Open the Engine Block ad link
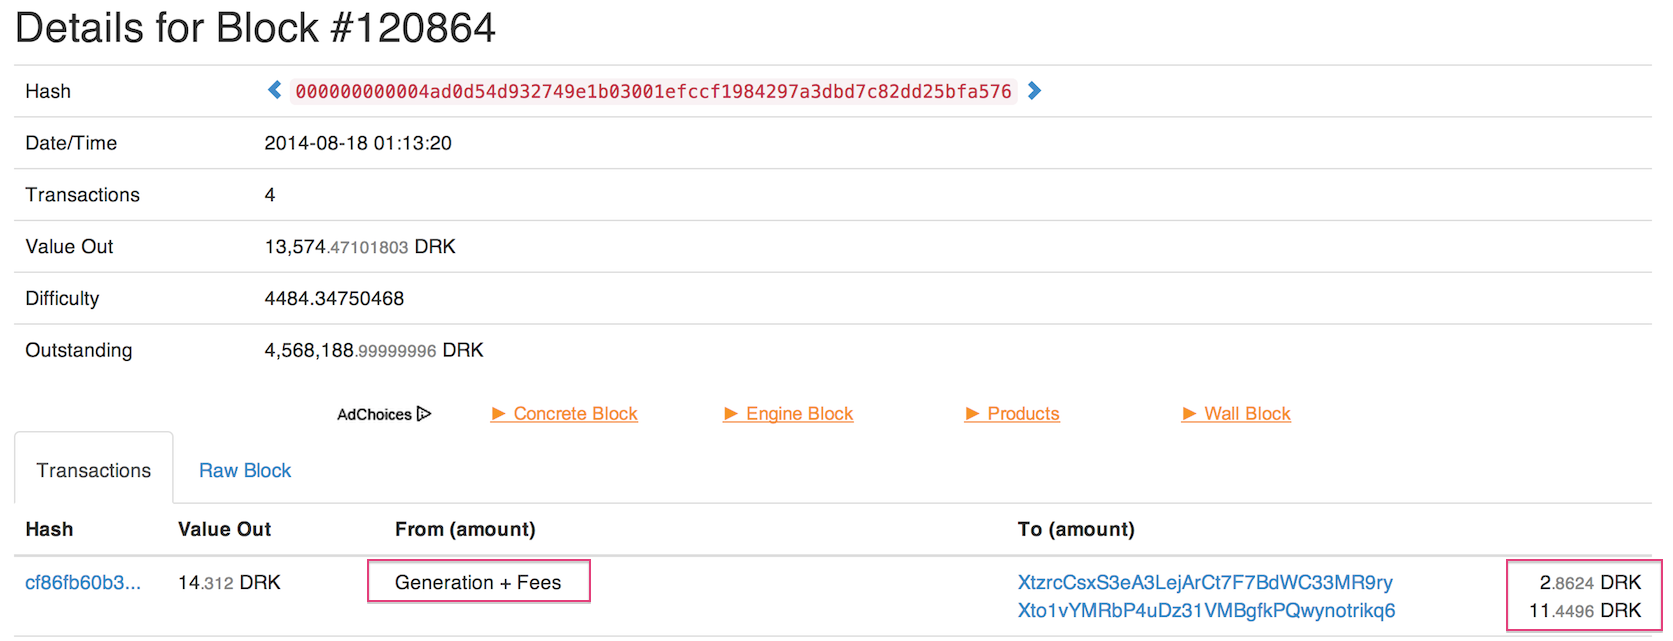Screen dimensions: 1673x641 tap(799, 414)
